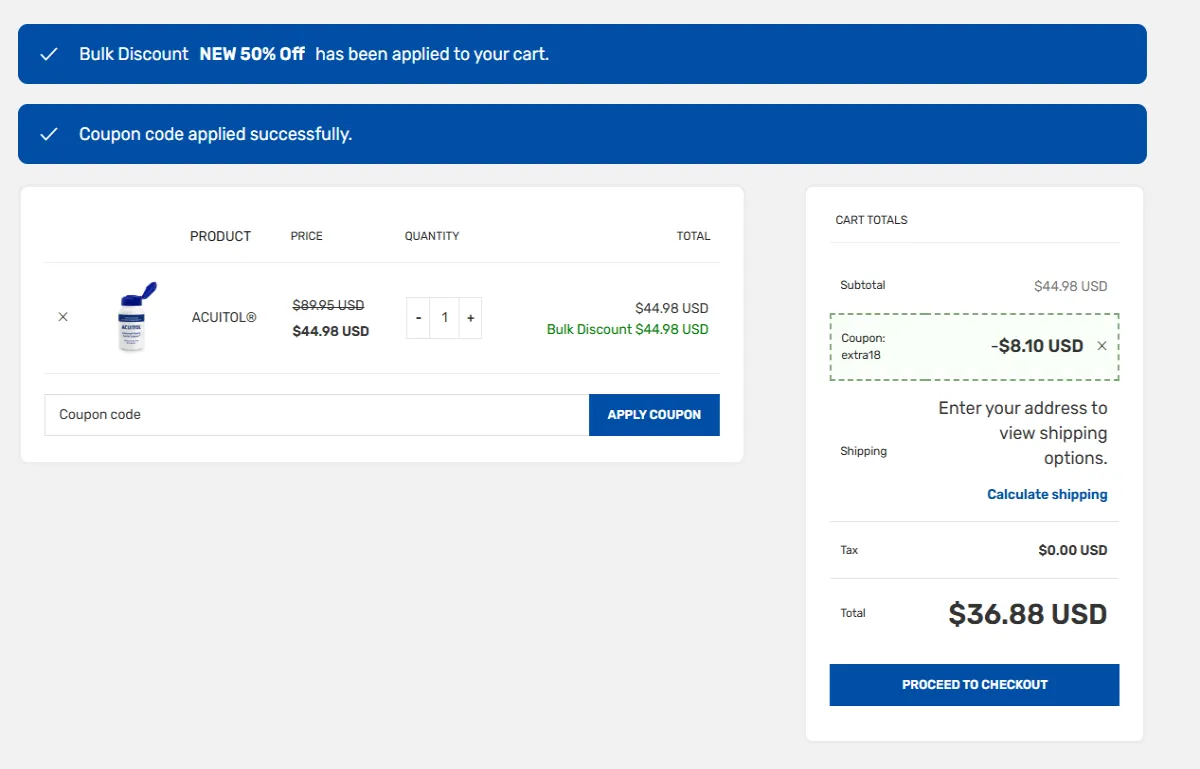Click the green Bulk Discount $44.98 text

(627, 329)
